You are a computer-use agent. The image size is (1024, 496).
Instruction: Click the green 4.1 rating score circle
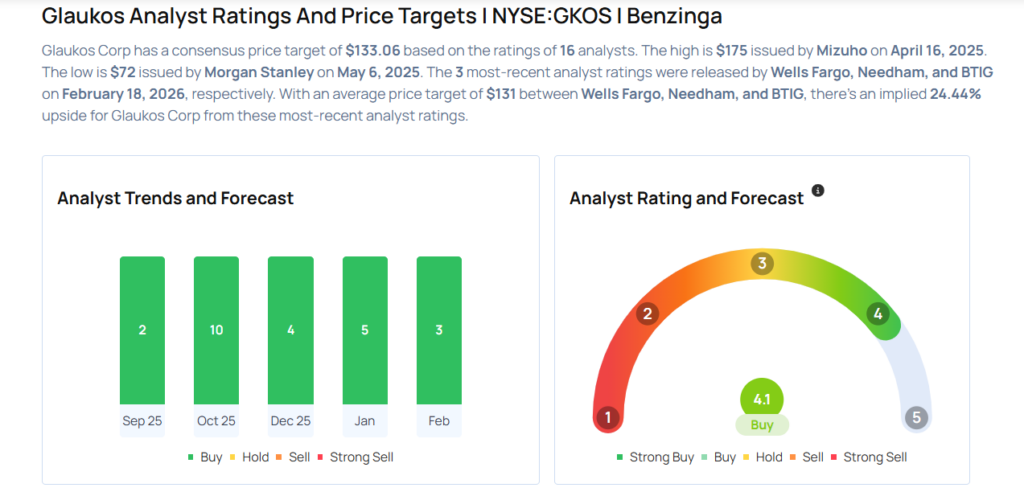pos(762,399)
